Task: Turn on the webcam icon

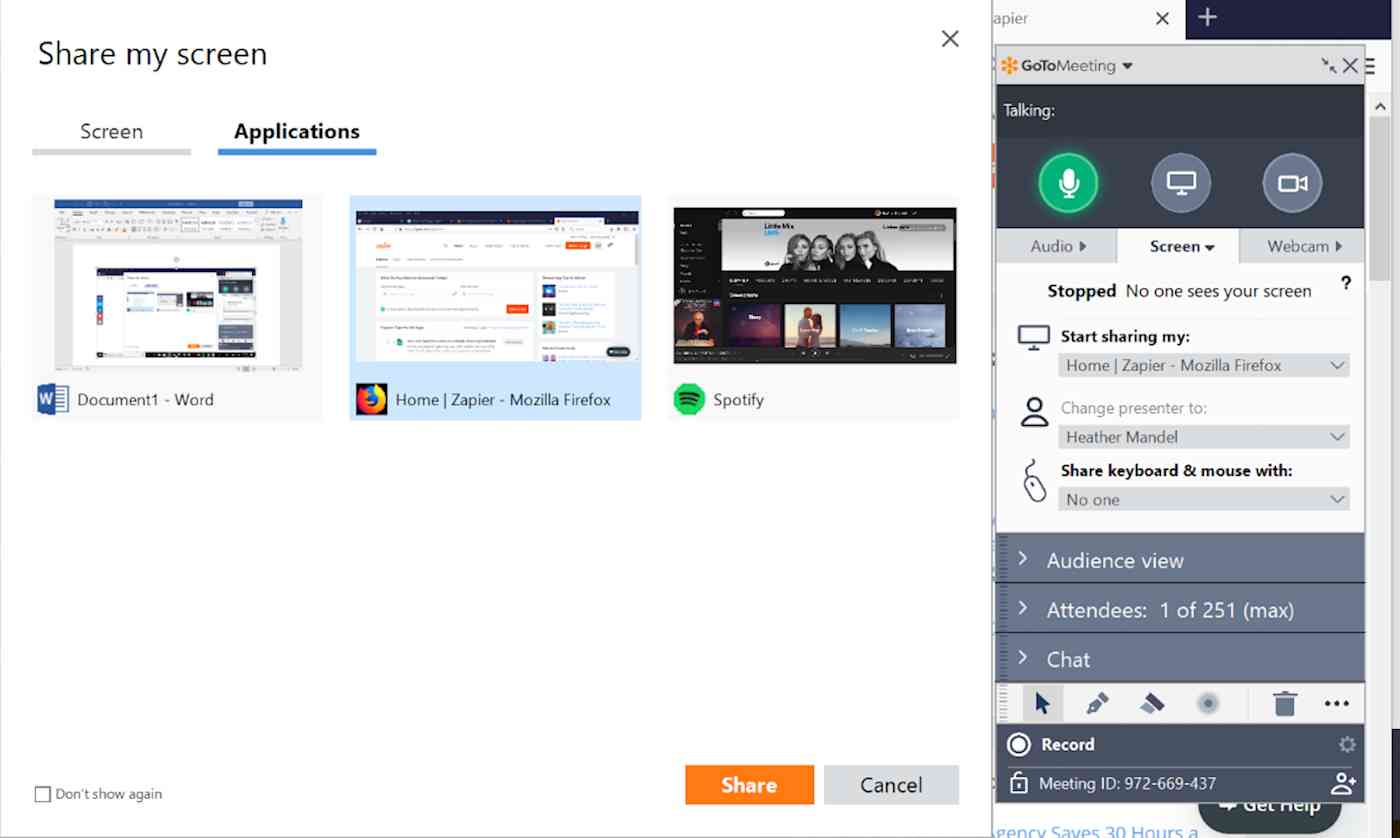Action: click(1292, 183)
